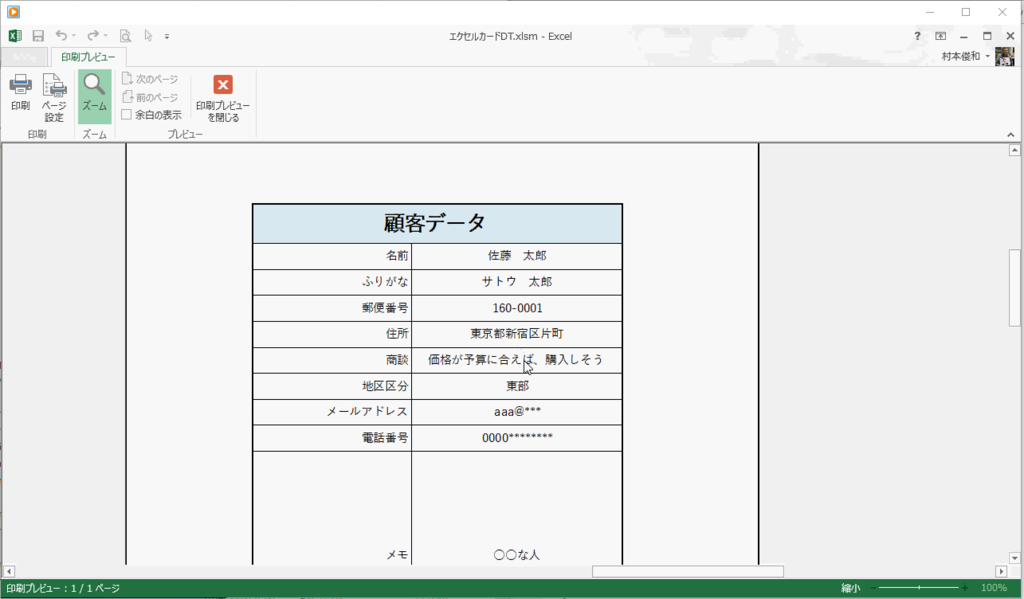Image resolution: width=1024 pixels, height=599 pixels.
Task: Open account menu for 村本俊和
Action: [965, 57]
